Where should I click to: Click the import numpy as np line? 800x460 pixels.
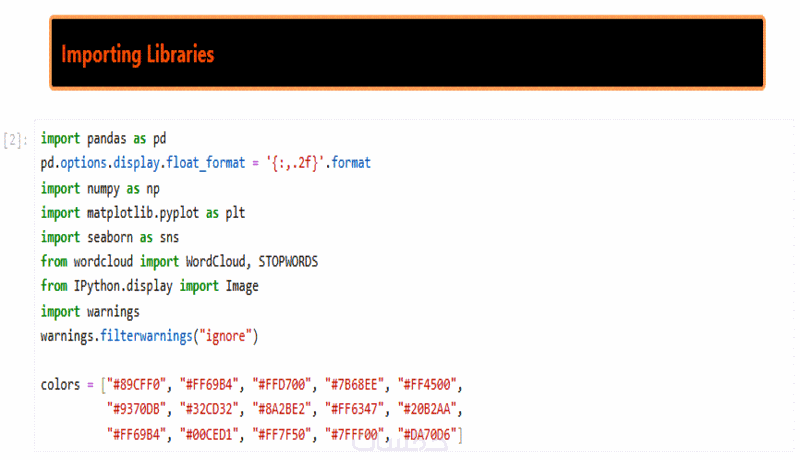[100, 188]
